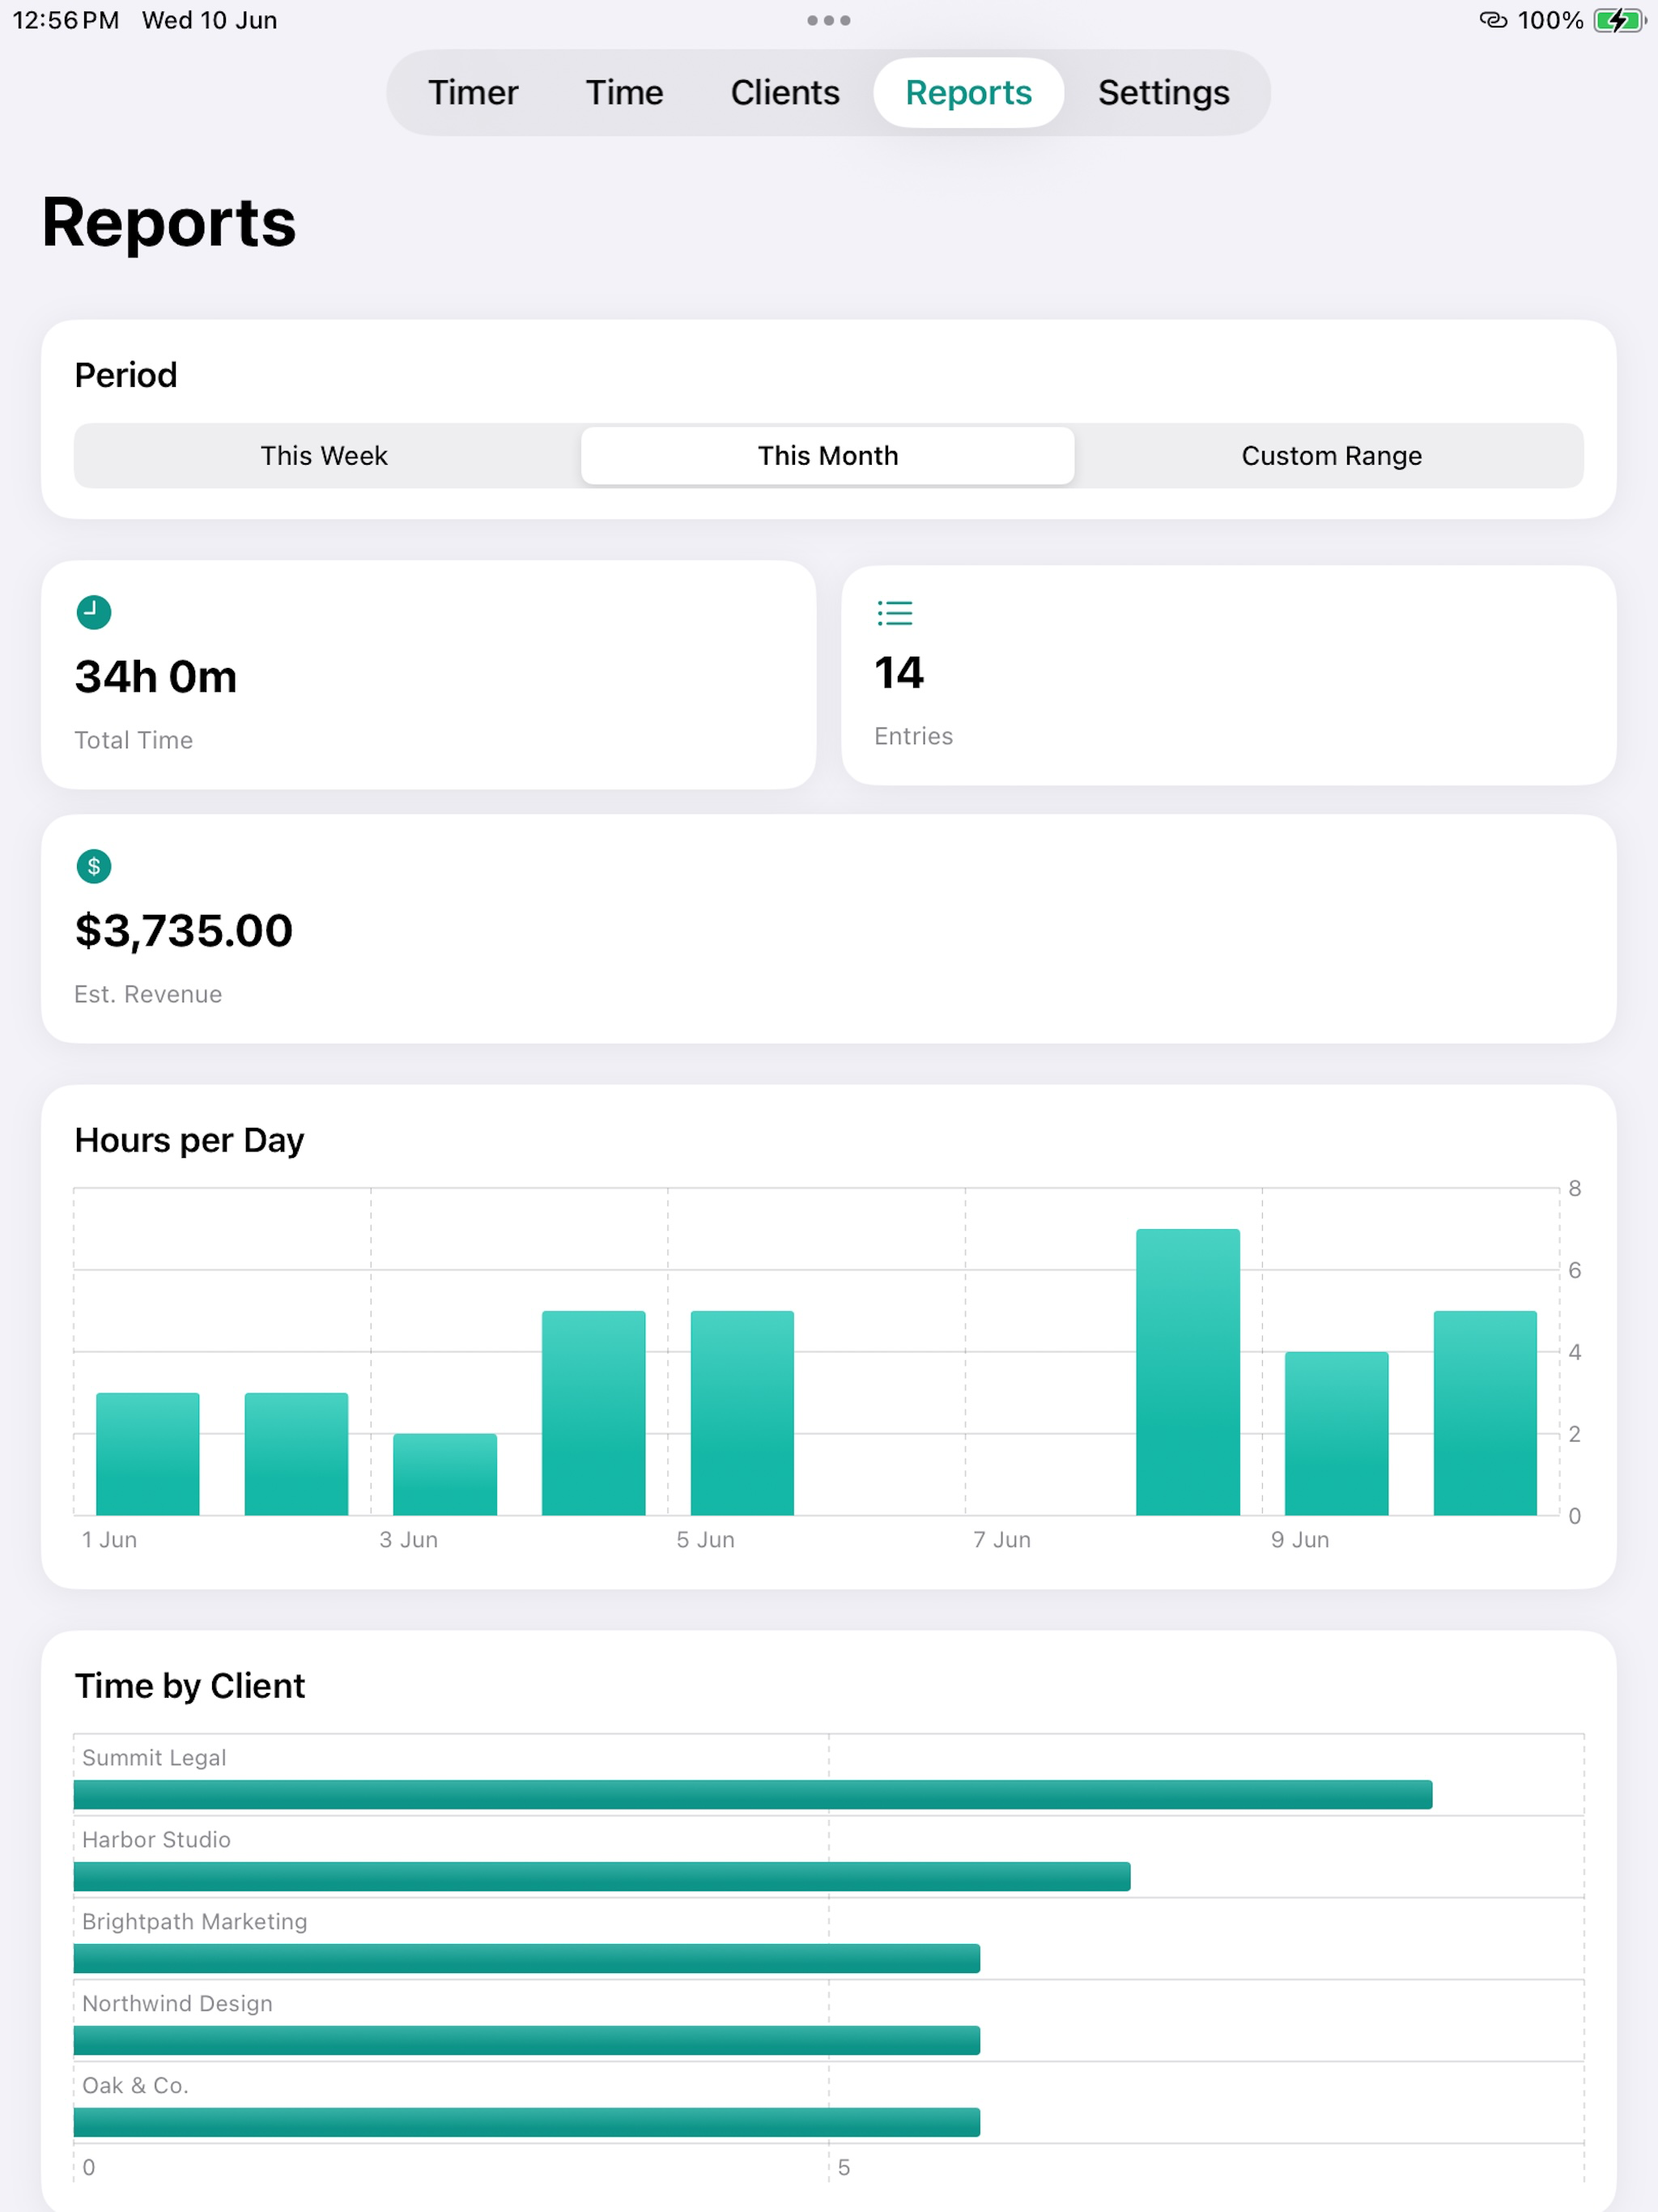Tap the 10 Jun bar in chart
This screenshot has width=1658, height=2212.
pyautogui.click(x=1486, y=1413)
